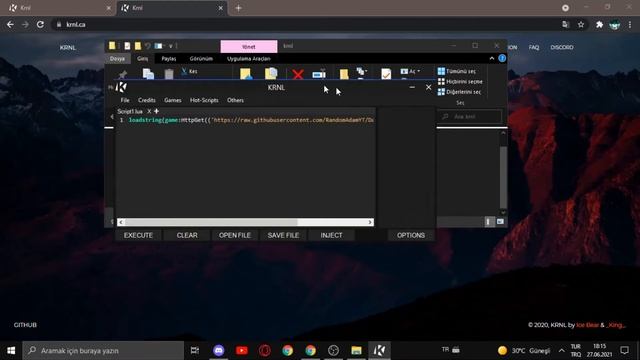Add a new script tab with plus
The height and width of the screenshot is (360, 640).
point(156,111)
